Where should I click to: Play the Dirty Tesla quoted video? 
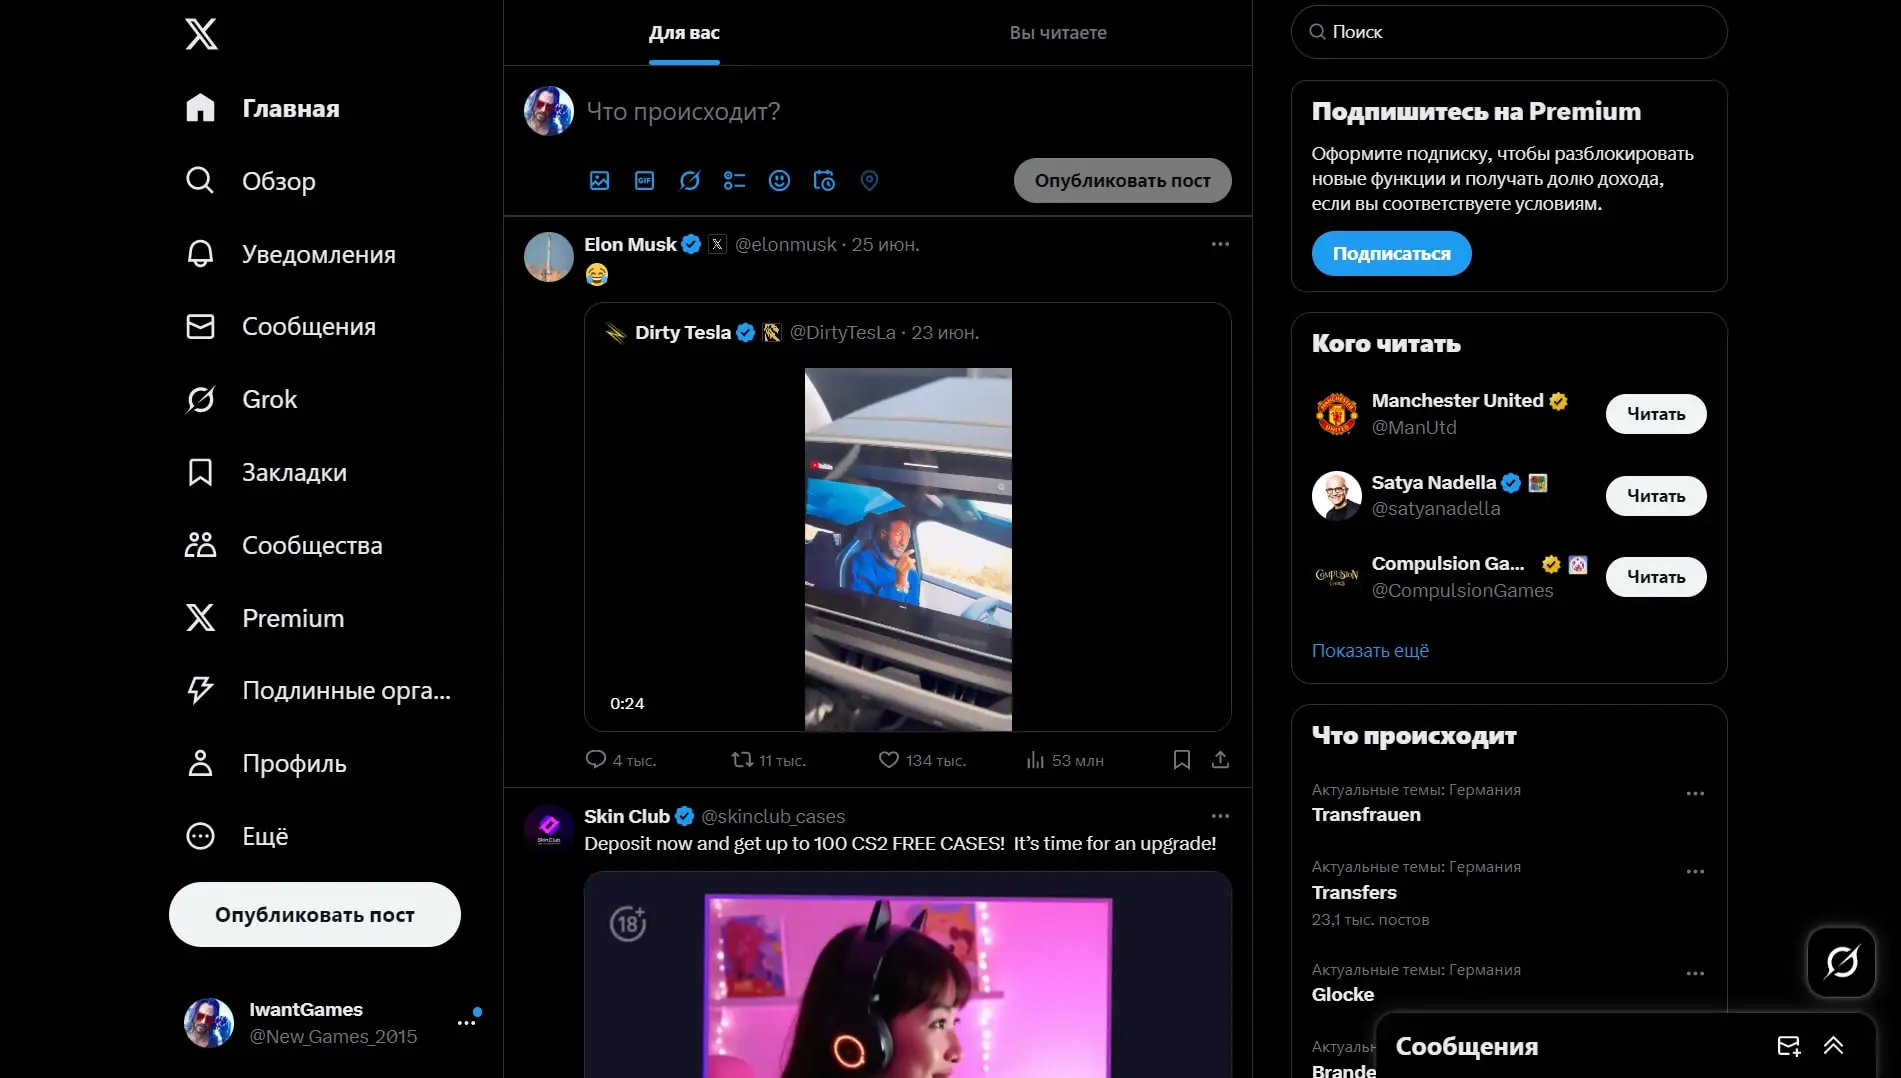[908, 549]
